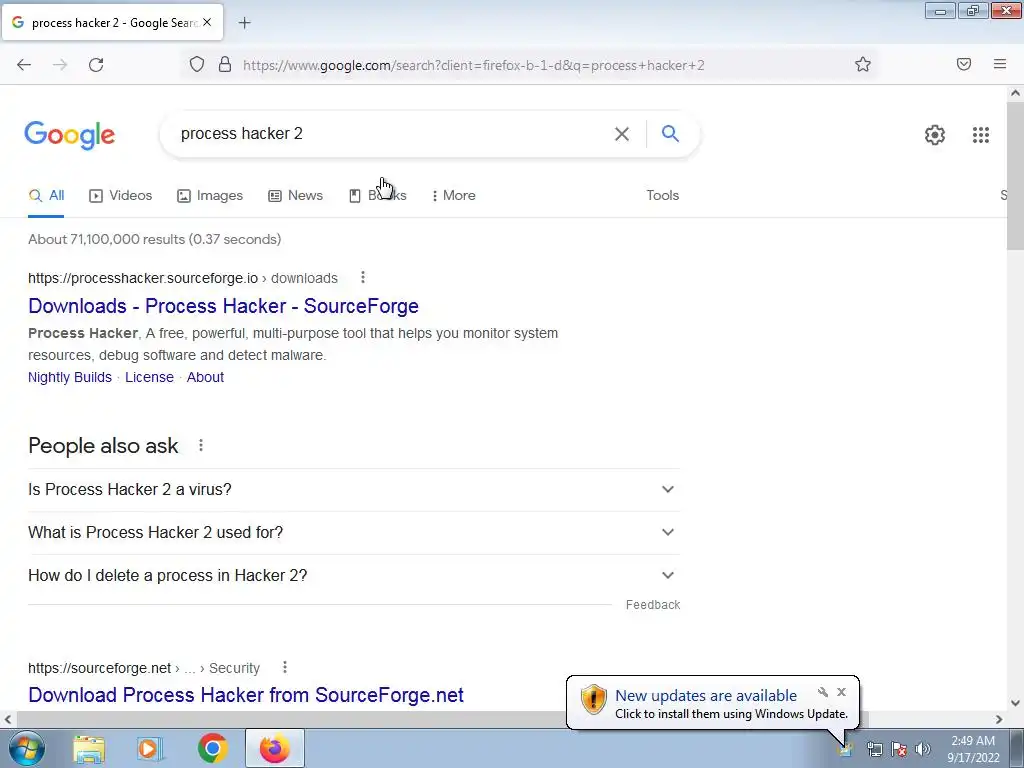Image resolution: width=1024 pixels, height=768 pixels.
Task: Open options for the sourceforge.net result
Action: click(x=284, y=667)
